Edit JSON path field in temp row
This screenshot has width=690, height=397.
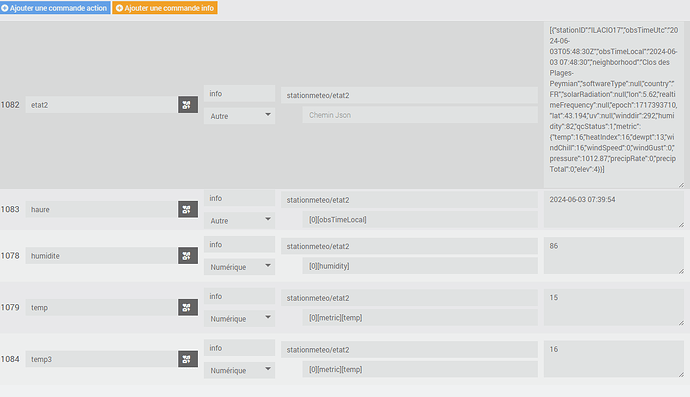(420, 318)
